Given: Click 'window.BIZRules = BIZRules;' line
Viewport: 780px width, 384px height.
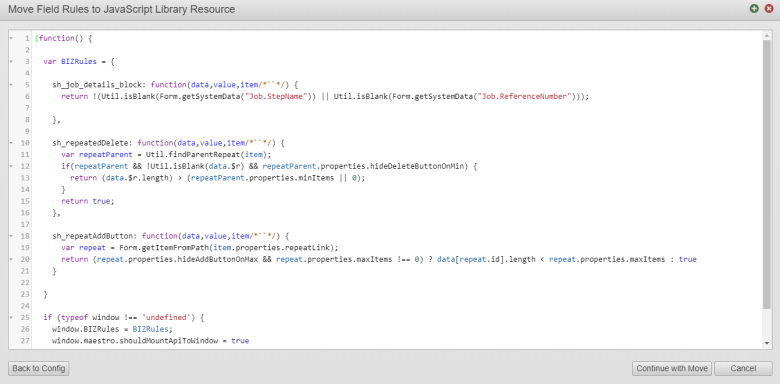Looking at the screenshot, I should click(112, 329).
